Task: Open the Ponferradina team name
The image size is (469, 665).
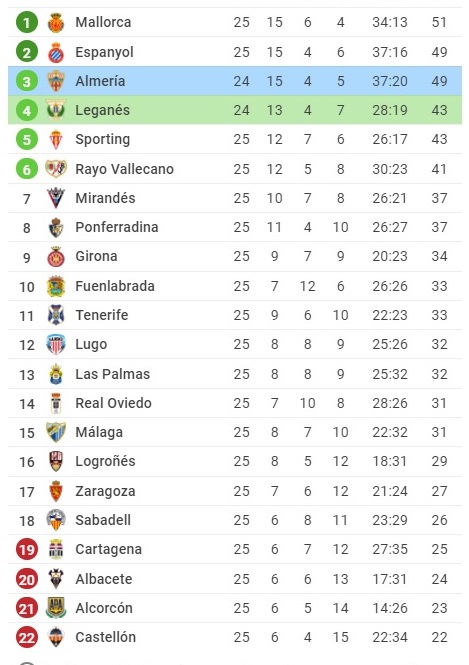Action: pyautogui.click(x=117, y=227)
